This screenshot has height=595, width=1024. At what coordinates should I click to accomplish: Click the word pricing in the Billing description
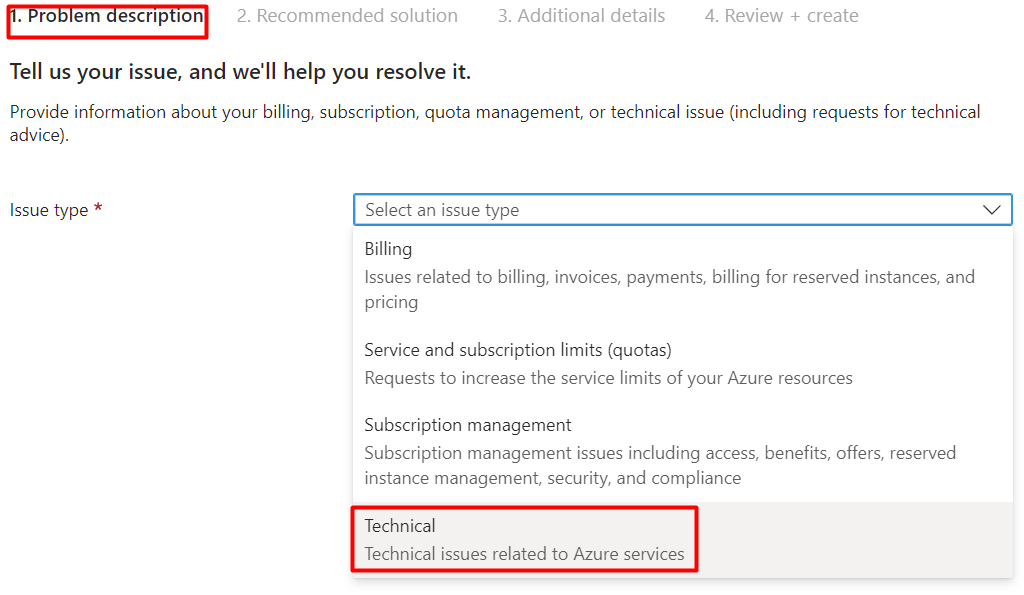[x=391, y=302]
